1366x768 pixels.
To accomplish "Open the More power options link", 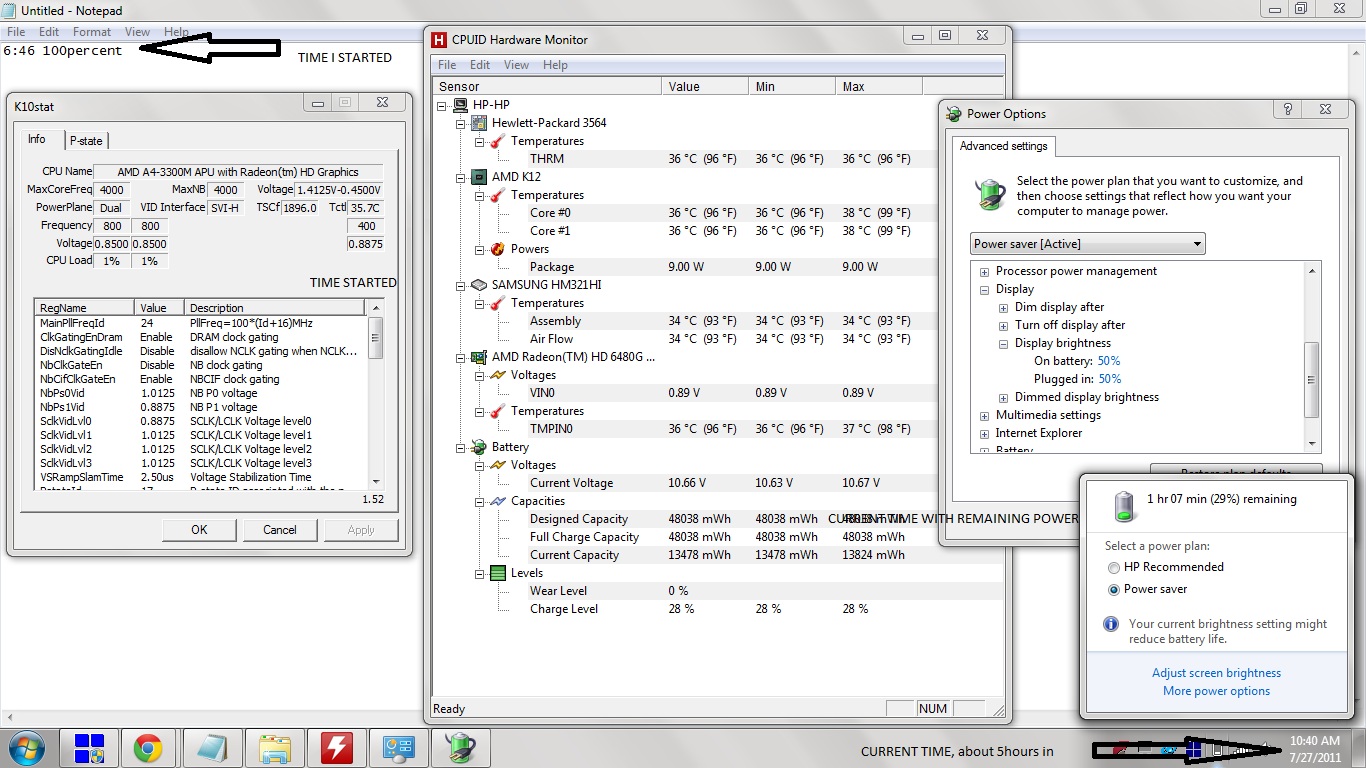I will [x=1216, y=691].
